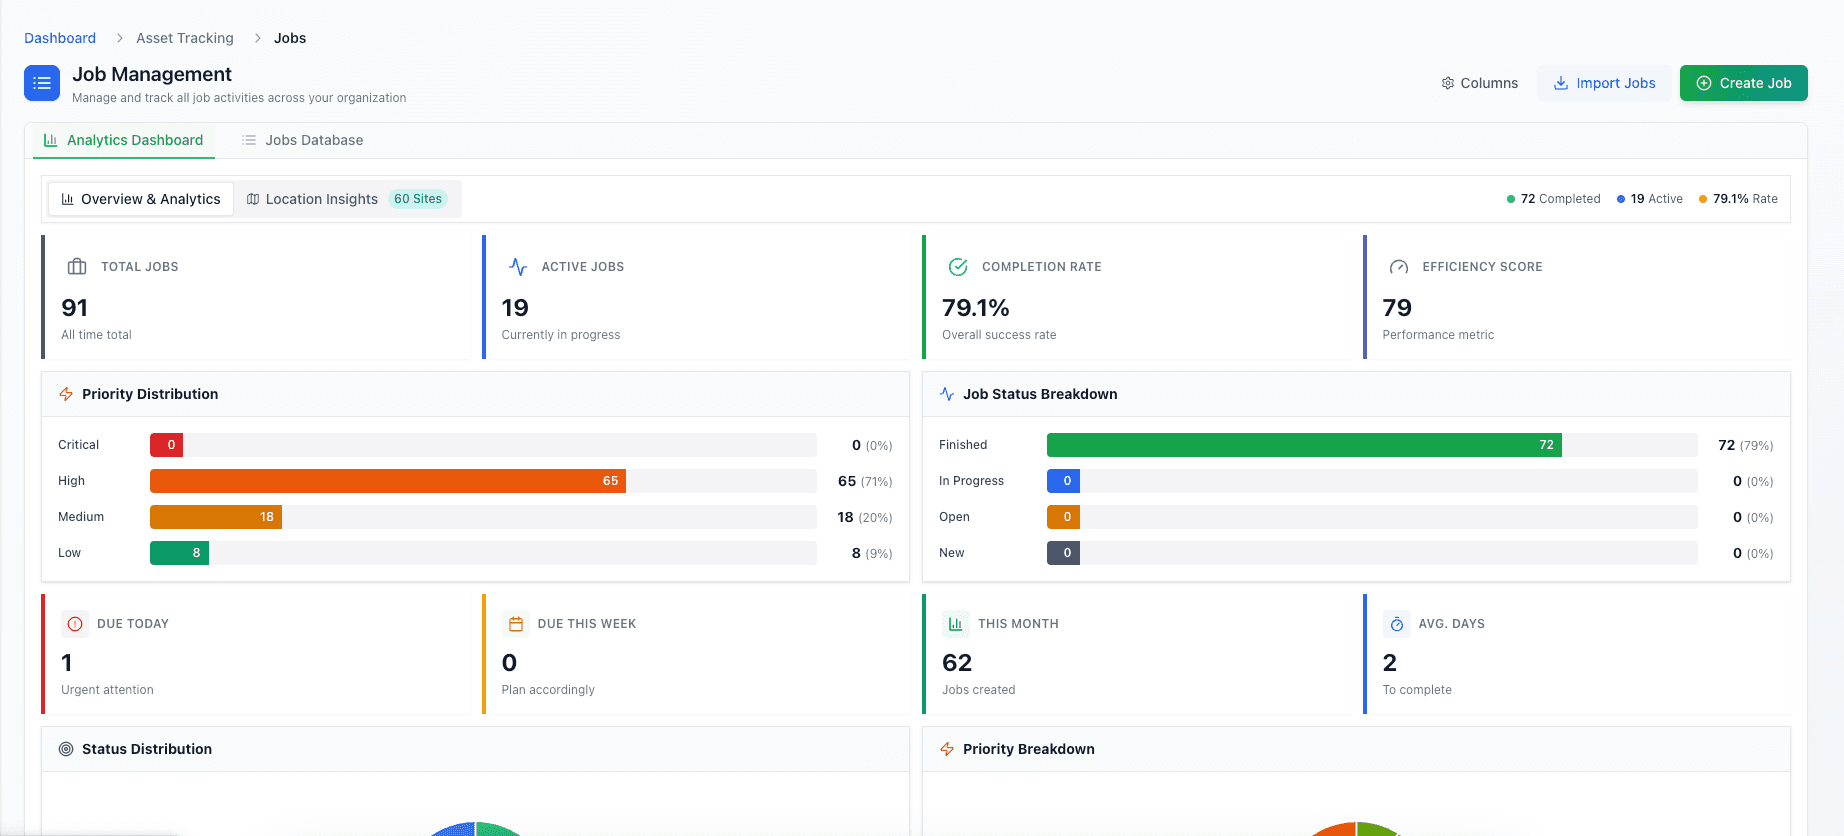
Task: Click the orange High priority bar
Action: pos(387,481)
